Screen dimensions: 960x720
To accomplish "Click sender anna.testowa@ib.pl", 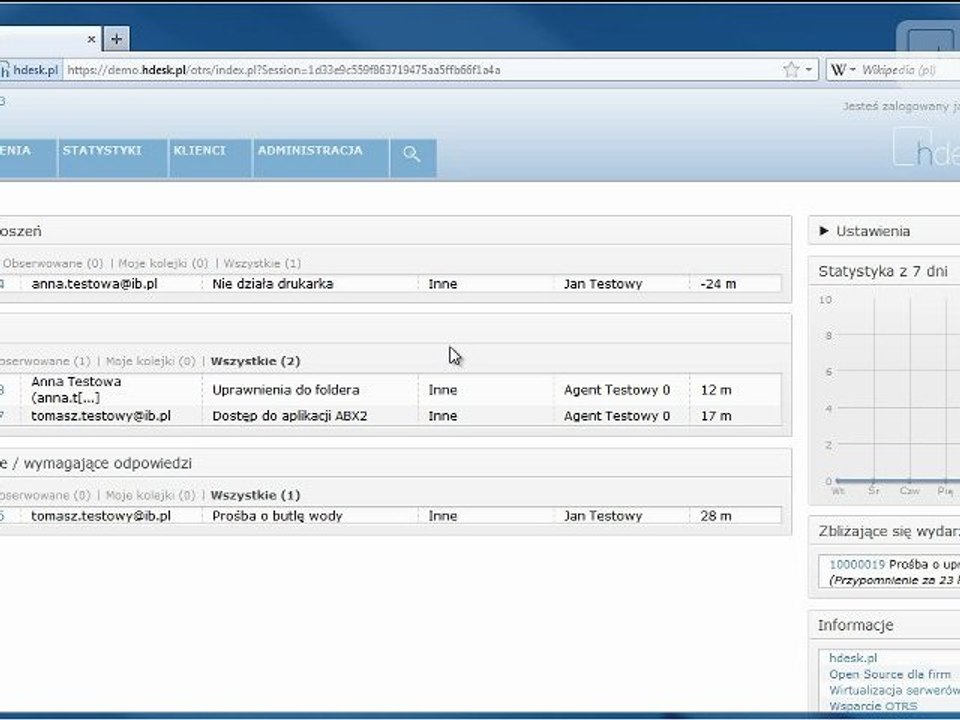I will point(94,284).
